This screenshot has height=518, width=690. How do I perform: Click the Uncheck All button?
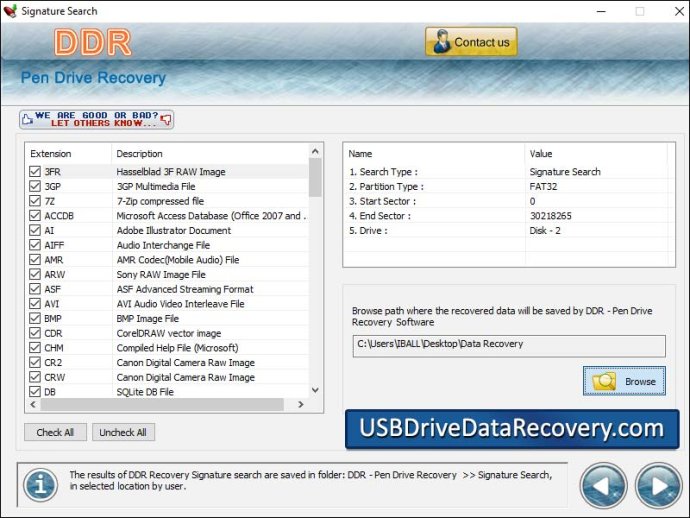click(123, 432)
